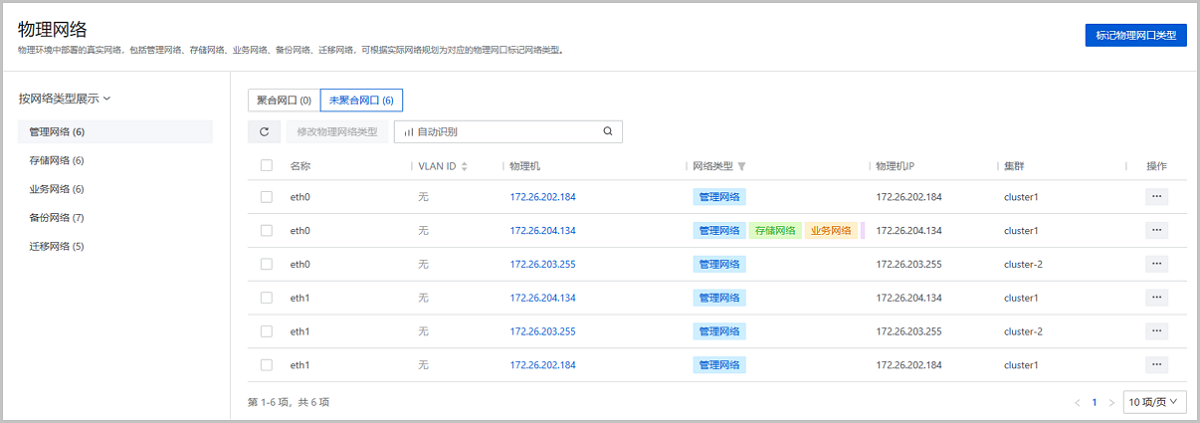
Task: Open the network type filter icon
Action: [x=742, y=166]
